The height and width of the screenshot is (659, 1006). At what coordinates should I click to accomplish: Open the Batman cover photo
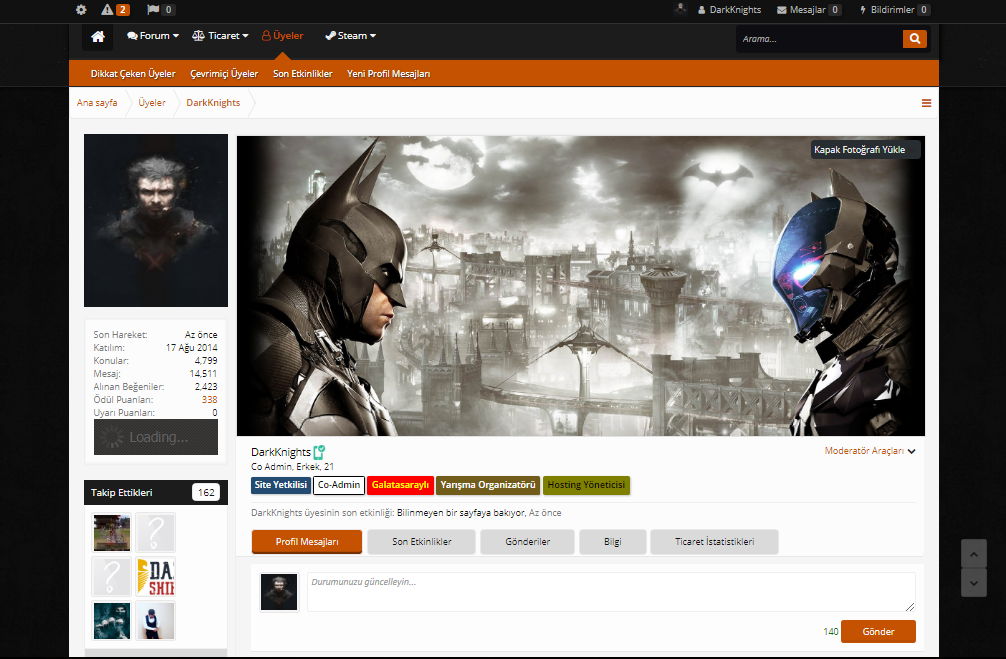(x=581, y=286)
